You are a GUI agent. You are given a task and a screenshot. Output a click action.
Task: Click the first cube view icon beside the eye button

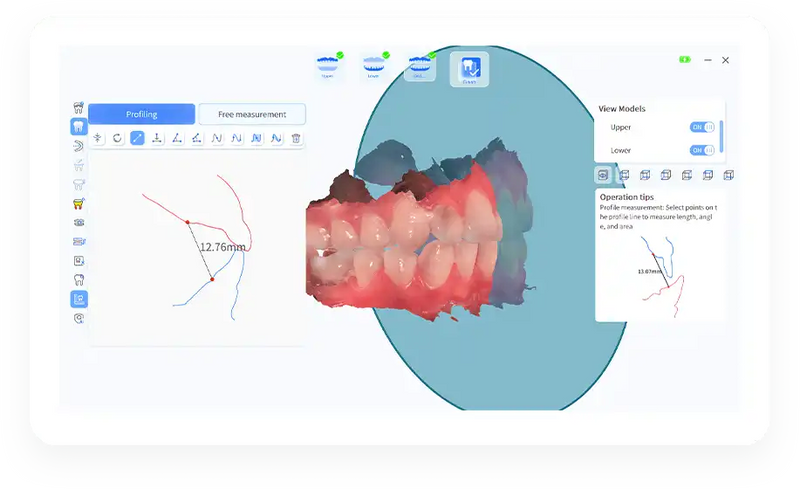coord(624,175)
